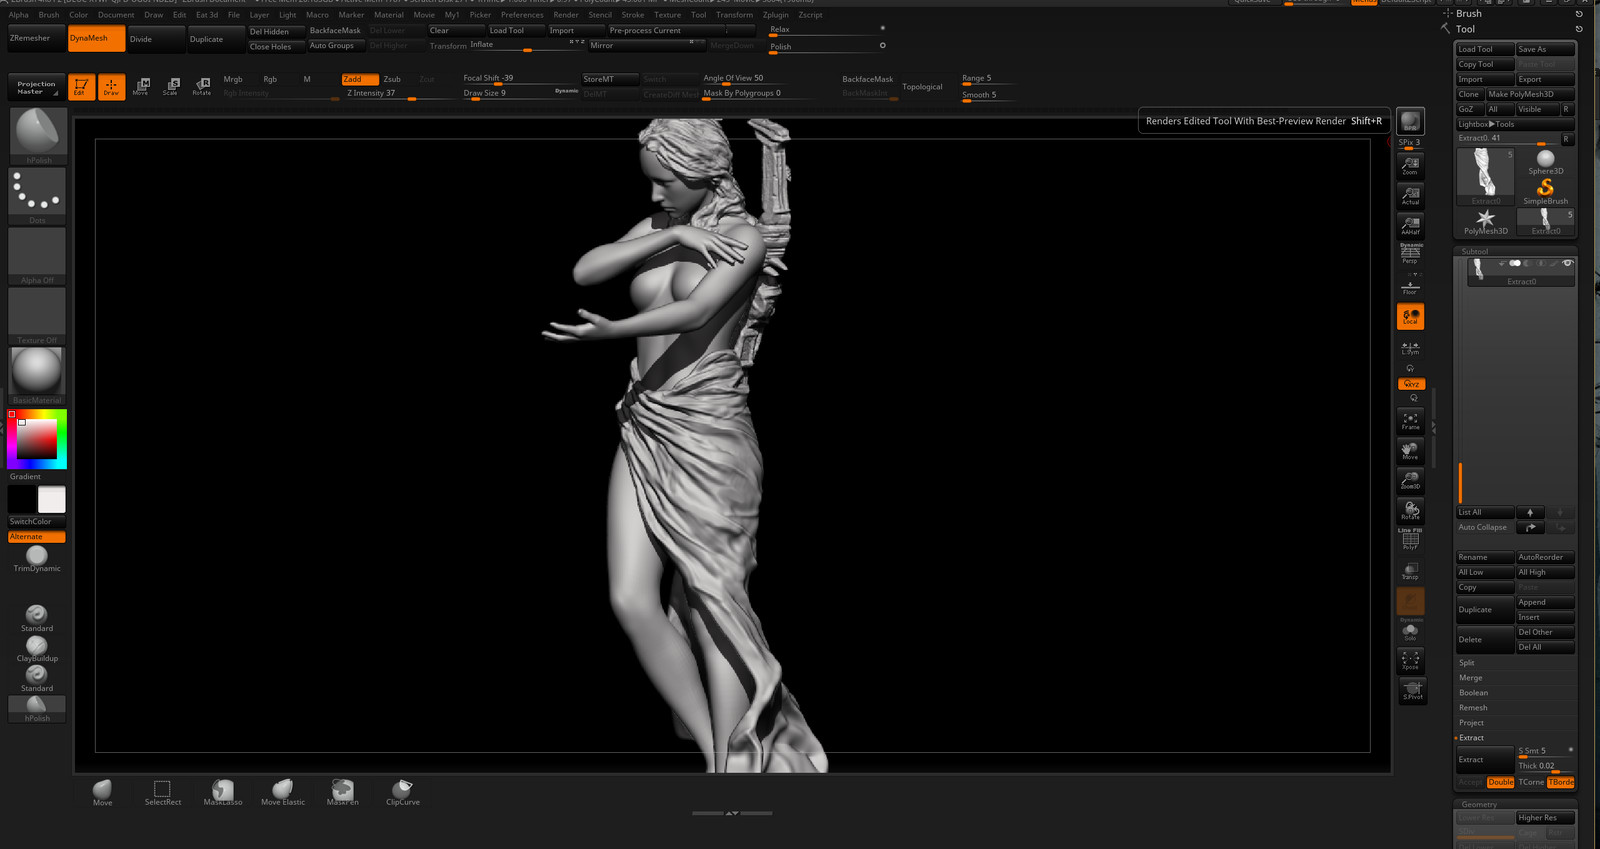
Task: Toggle Solo mode icon
Action: pos(1410,632)
